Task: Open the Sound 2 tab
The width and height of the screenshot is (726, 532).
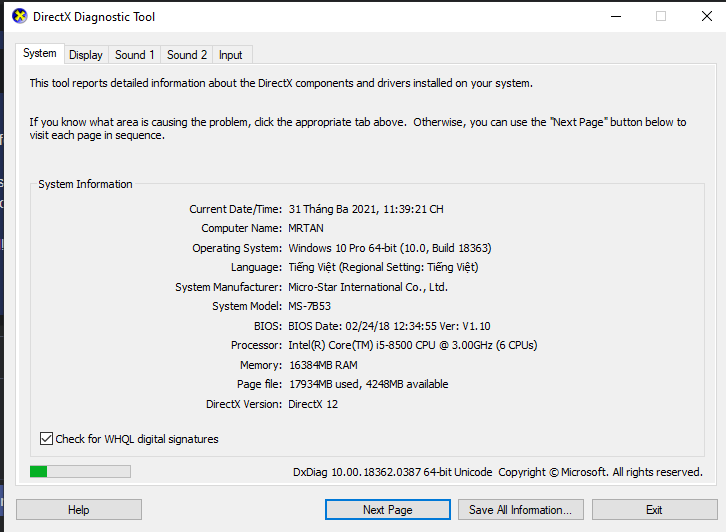Action: coord(187,55)
